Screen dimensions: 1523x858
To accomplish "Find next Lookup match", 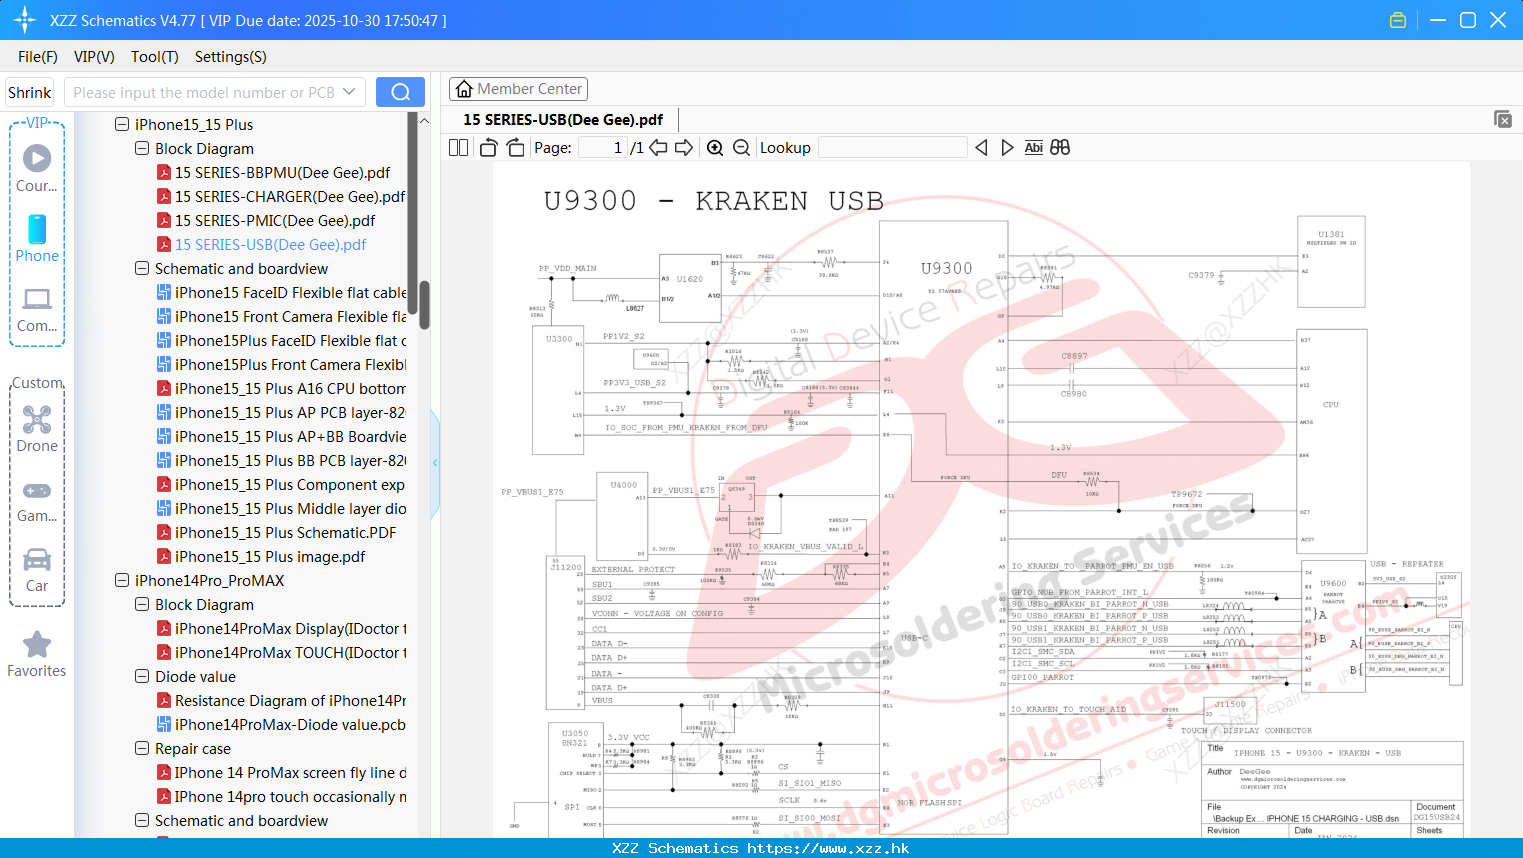I will (x=1007, y=148).
